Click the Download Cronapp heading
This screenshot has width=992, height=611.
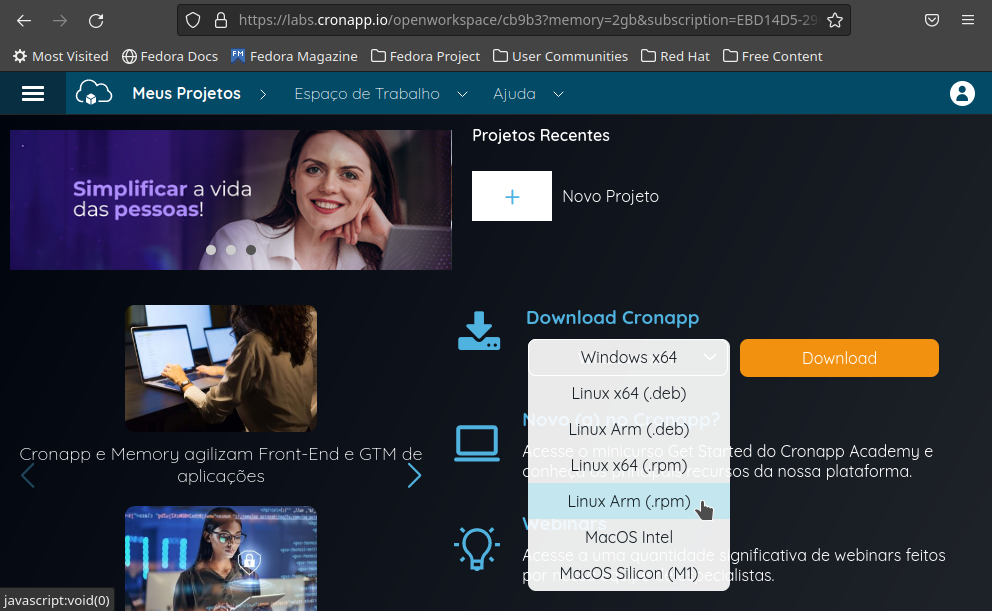tap(612, 318)
